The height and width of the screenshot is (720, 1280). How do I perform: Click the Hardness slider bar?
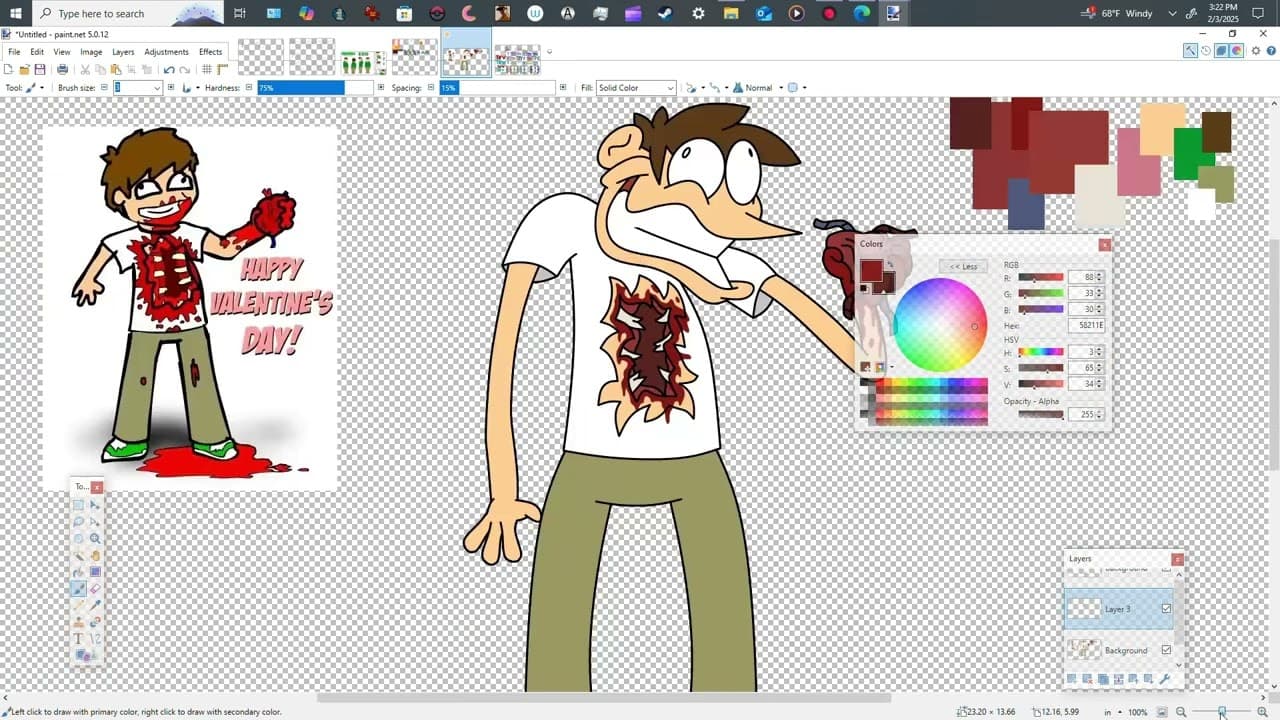[x=315, y=88]
